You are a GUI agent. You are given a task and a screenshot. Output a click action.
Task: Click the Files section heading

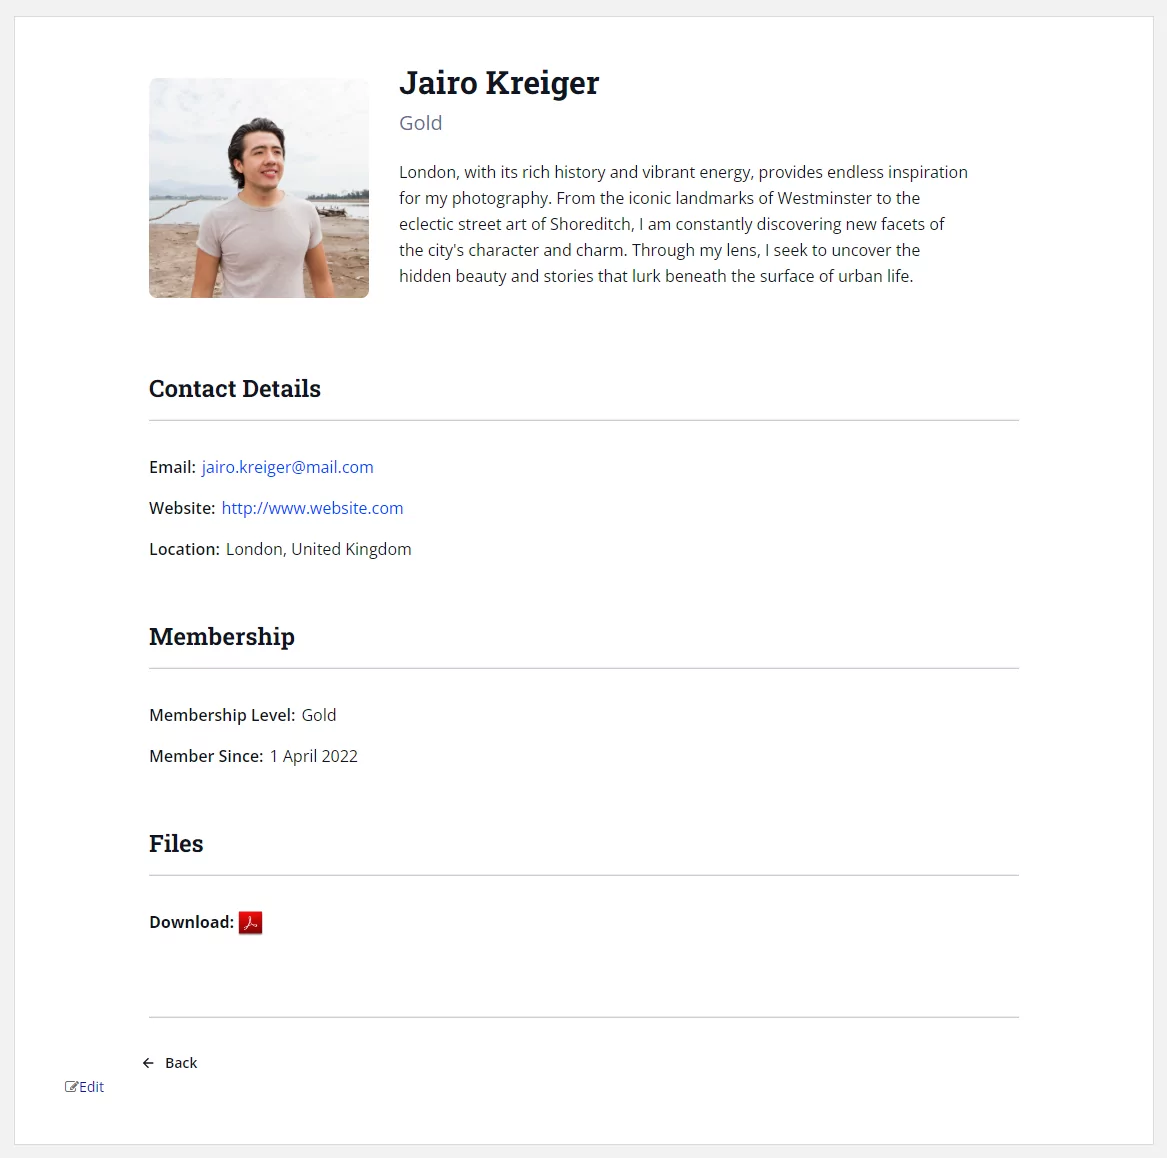point(176,843)
